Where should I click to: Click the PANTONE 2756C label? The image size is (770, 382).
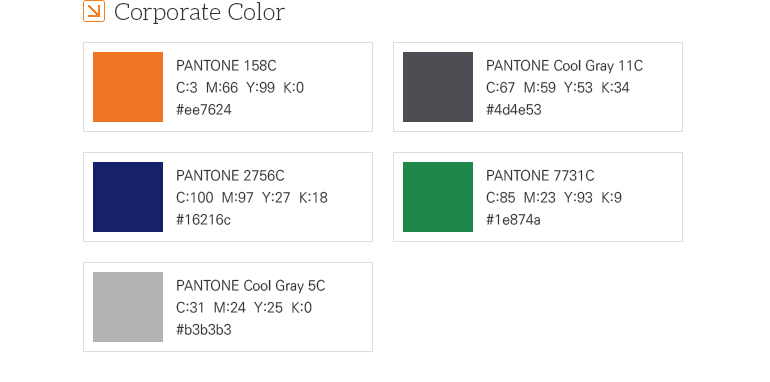click(230, 176)
